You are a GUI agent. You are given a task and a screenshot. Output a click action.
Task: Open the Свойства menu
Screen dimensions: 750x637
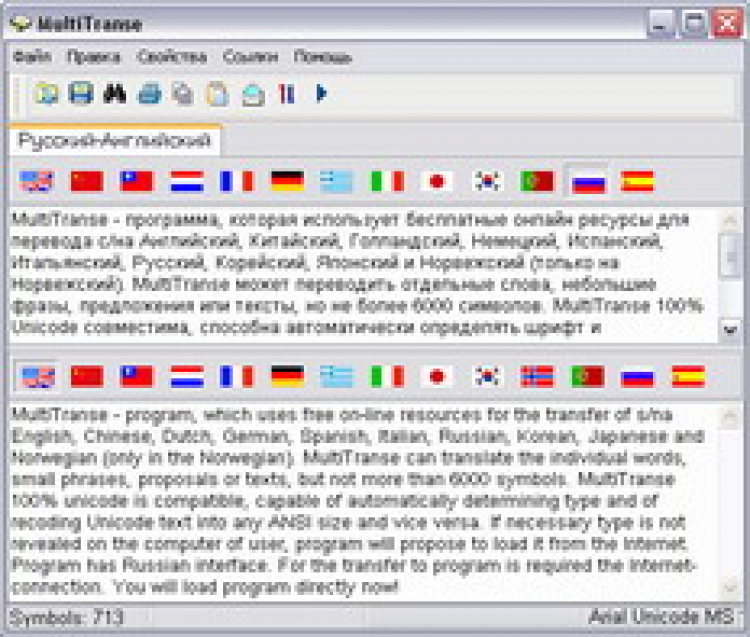coord(172,57)
